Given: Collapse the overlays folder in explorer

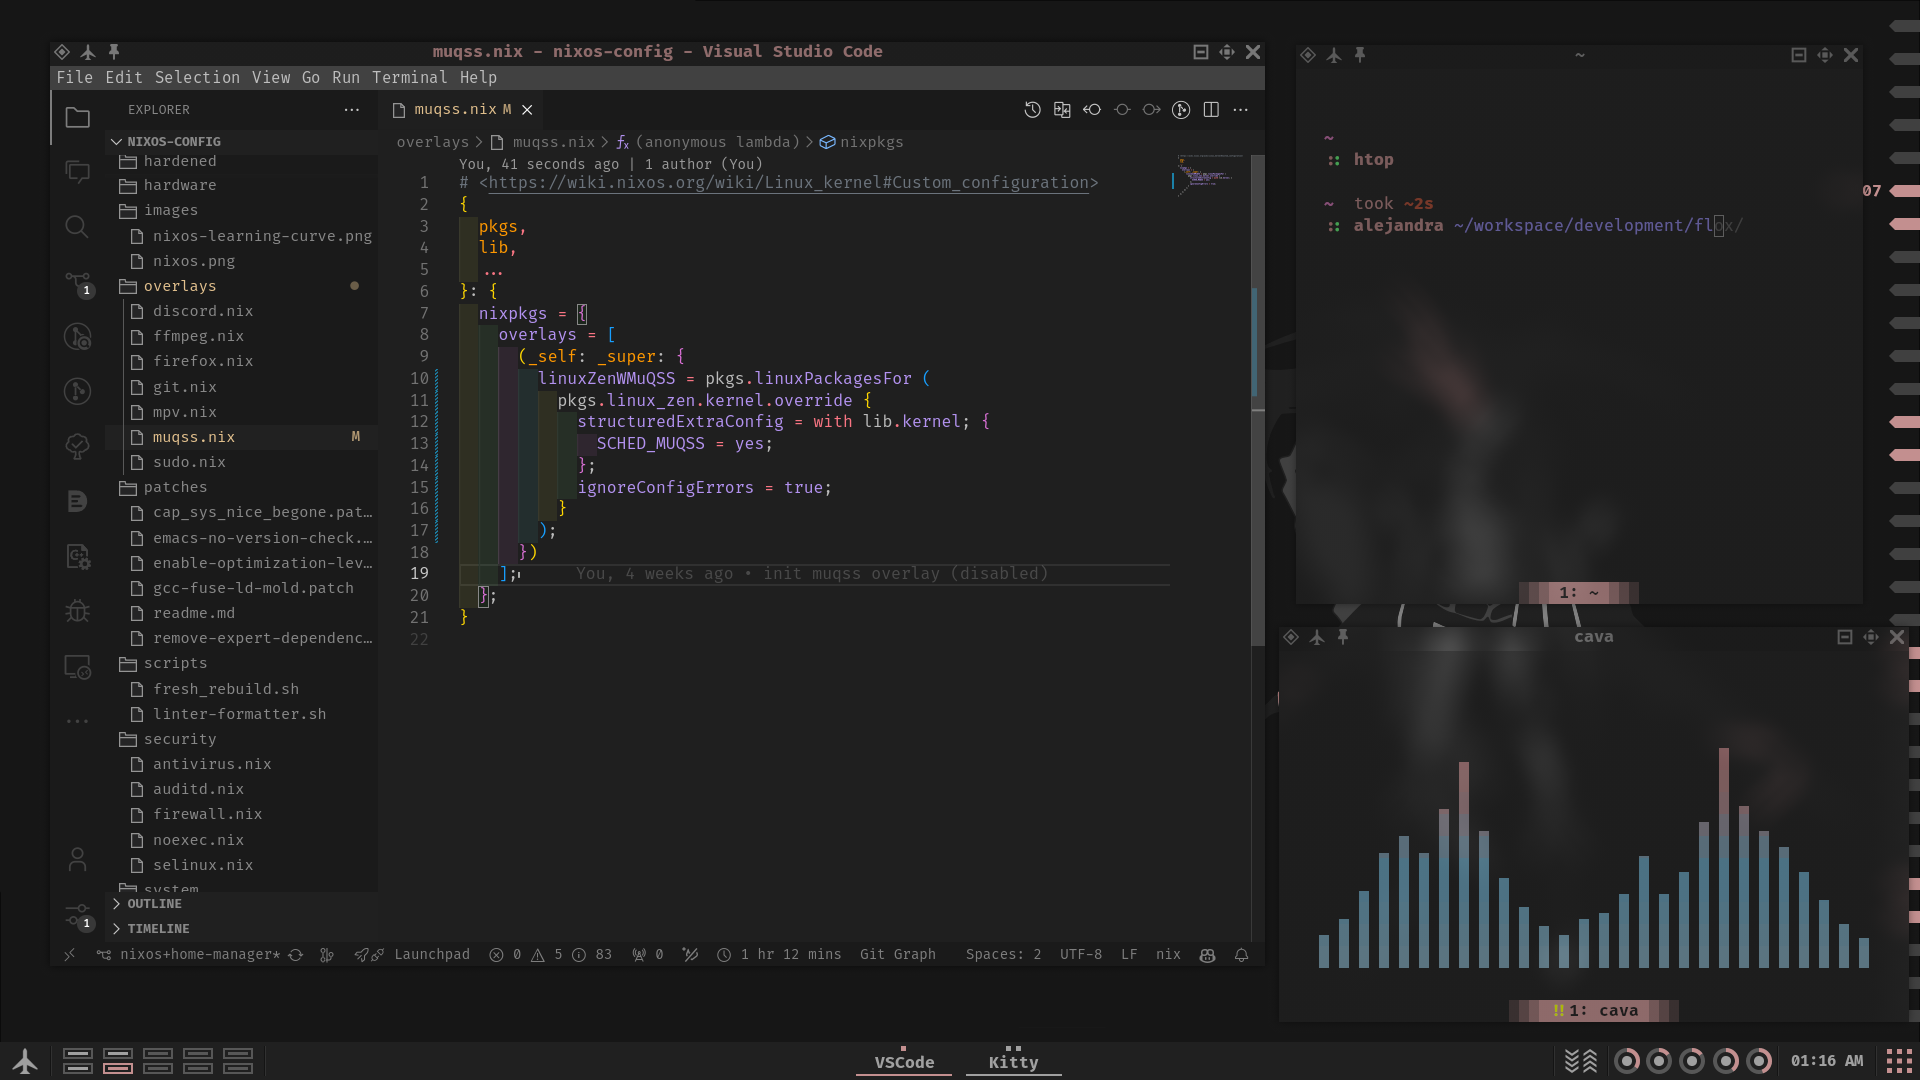Looking at the screenshot, I should pyautogui.click(x=242, y=286).
